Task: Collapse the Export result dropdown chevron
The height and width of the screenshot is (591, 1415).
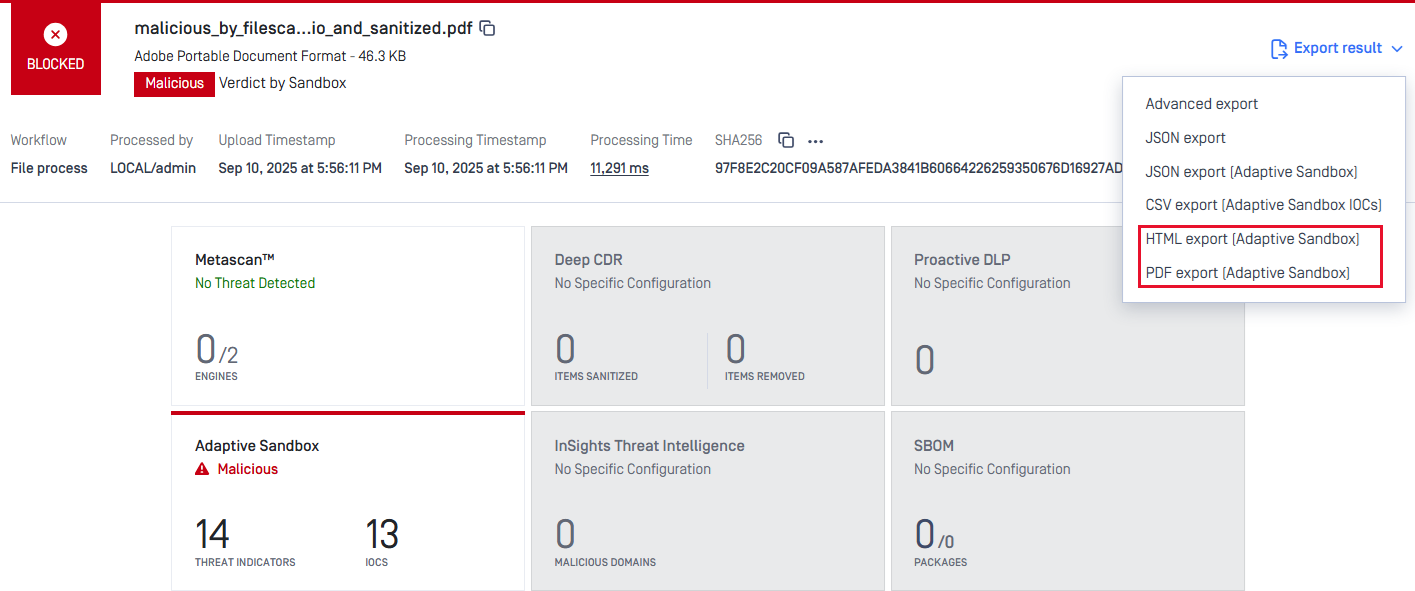Action: pos(1397,48)
